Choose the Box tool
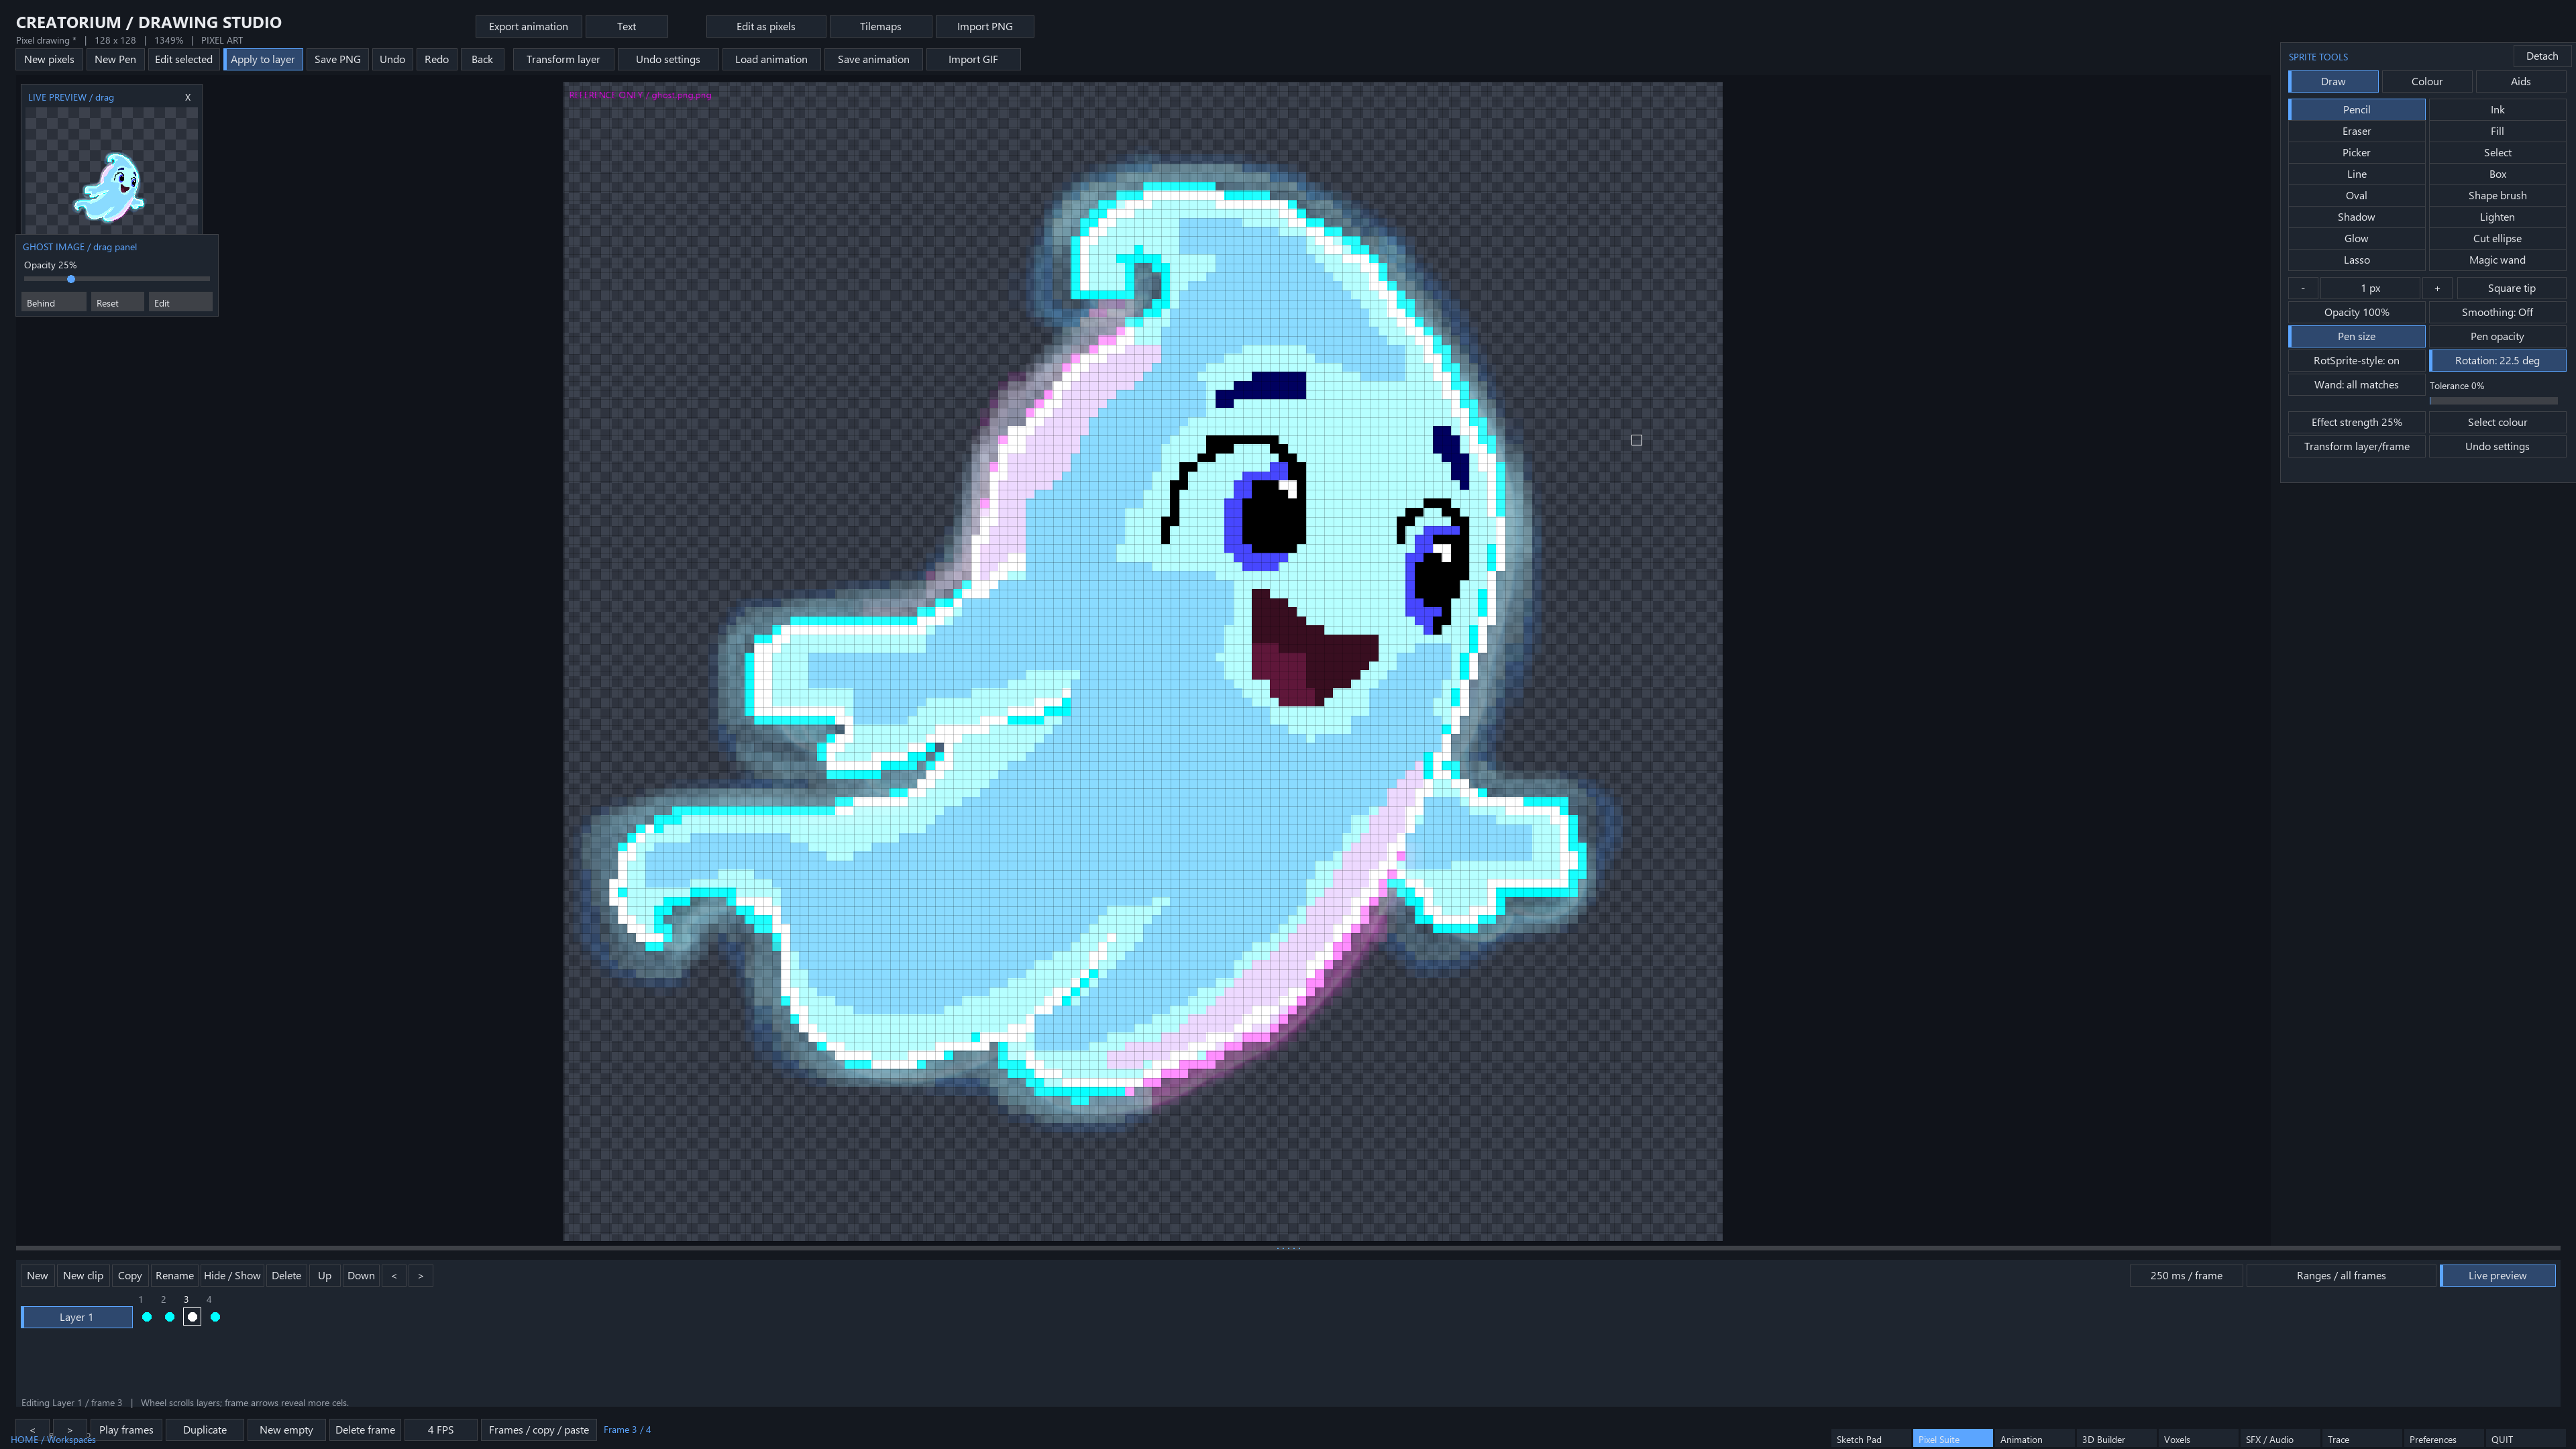2576x1449 pixels. pos(2497,174)
